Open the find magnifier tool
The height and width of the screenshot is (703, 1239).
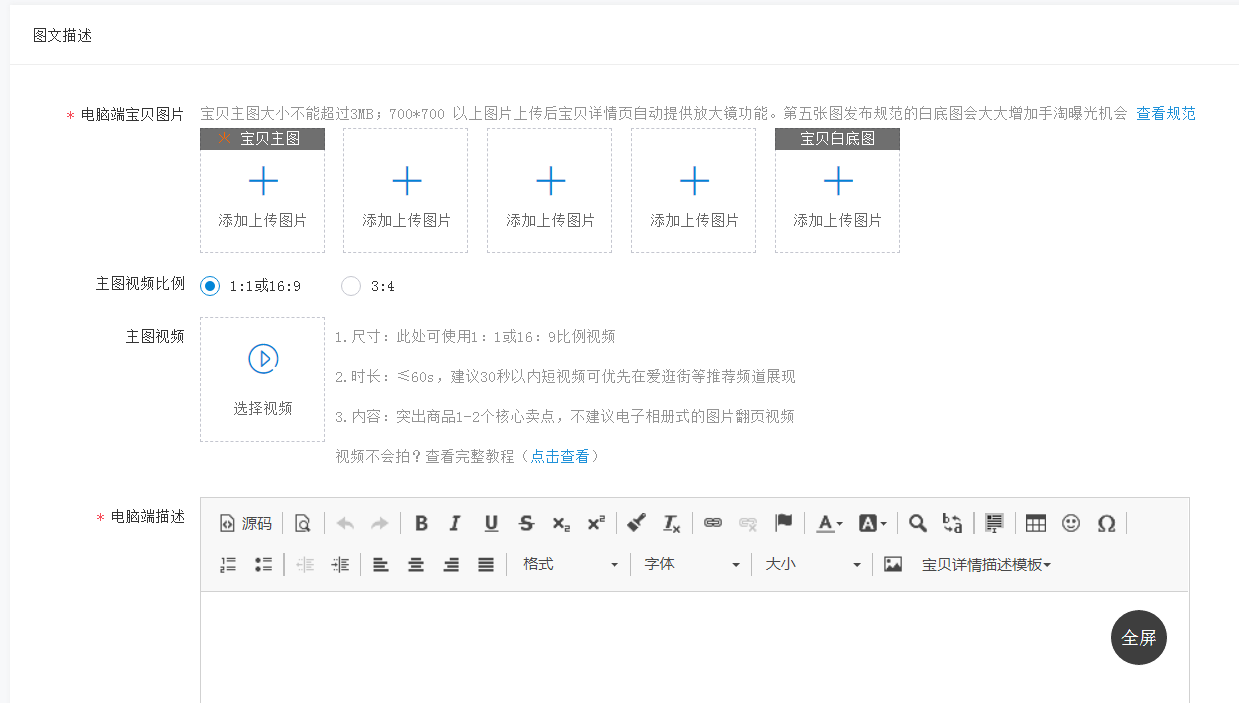(917, 523)
